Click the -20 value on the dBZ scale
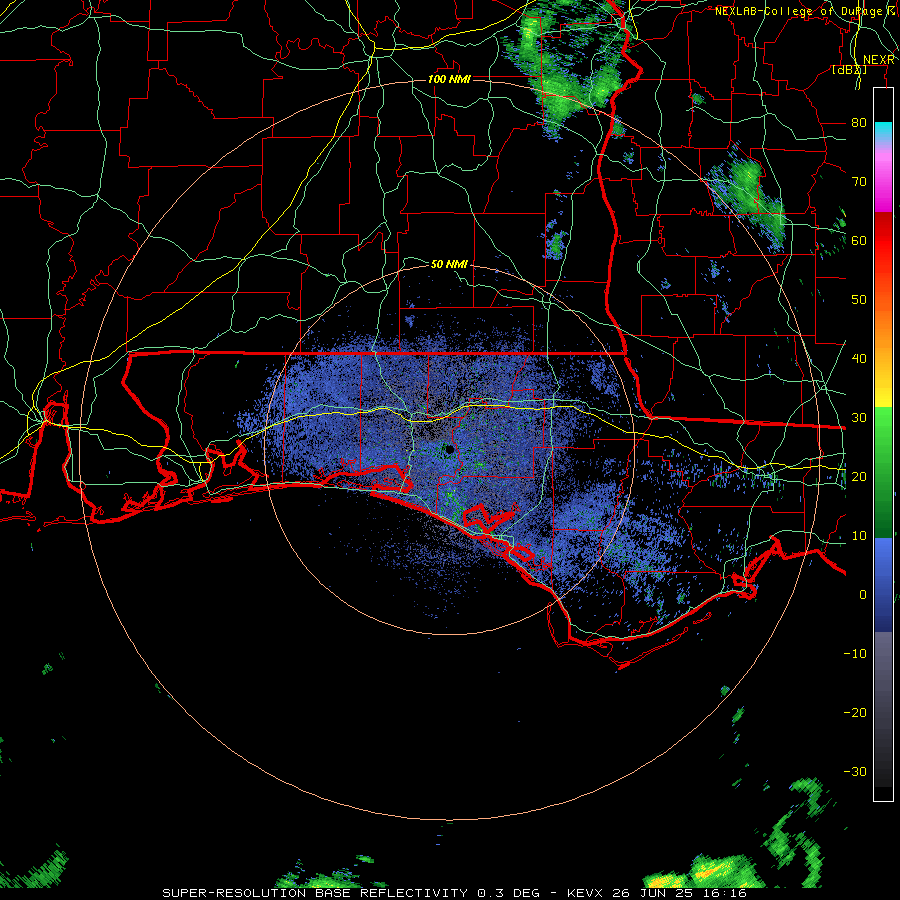This screenshot has height=900, width=900. pos(855,712)
